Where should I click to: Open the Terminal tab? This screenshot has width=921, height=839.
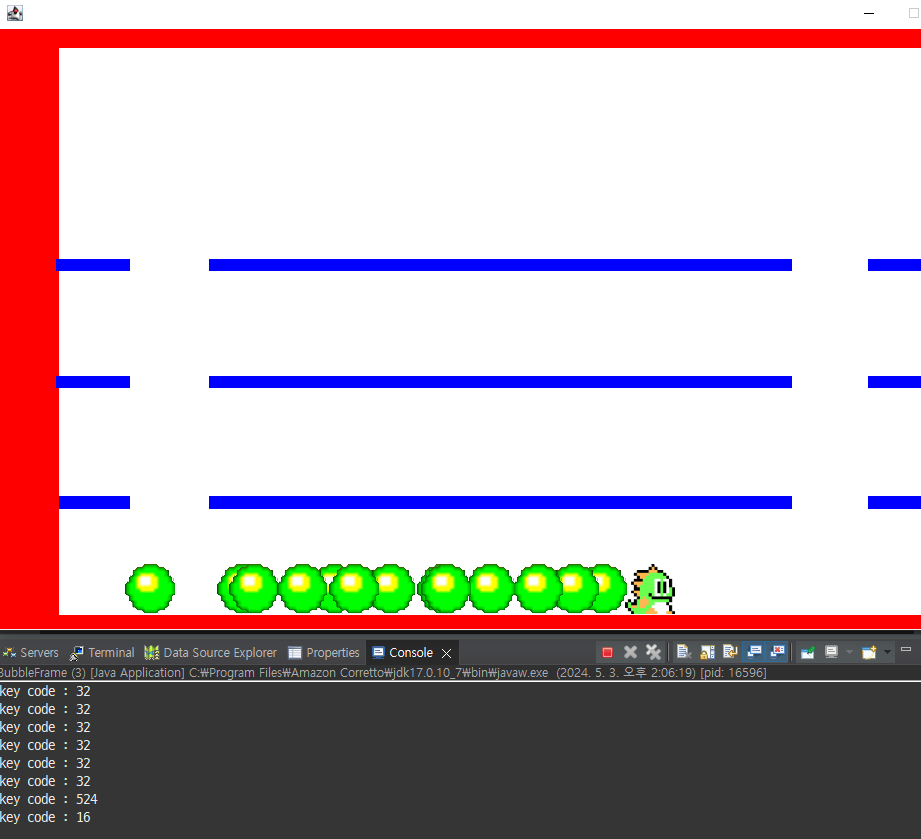coord(102,653)
